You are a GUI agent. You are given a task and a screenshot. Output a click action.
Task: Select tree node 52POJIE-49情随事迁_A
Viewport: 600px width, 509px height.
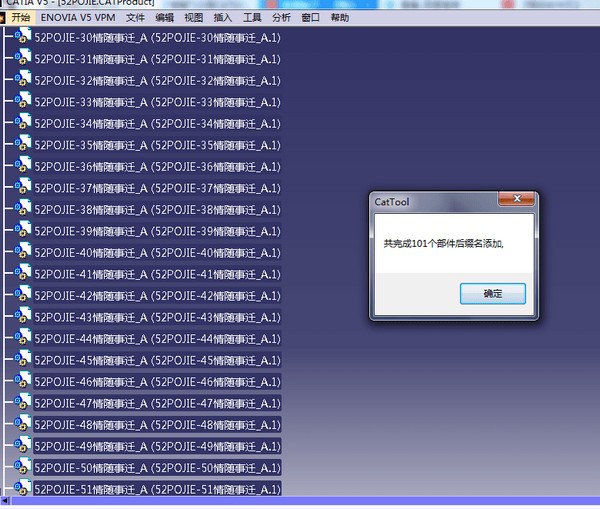click(x=157, y=446)
